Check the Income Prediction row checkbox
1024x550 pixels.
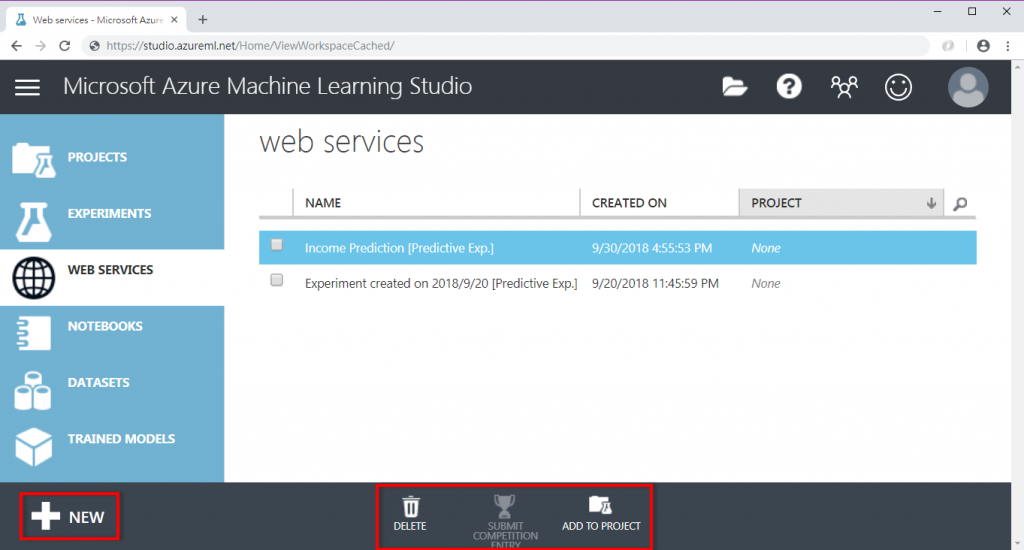click(x=277, y=245)
